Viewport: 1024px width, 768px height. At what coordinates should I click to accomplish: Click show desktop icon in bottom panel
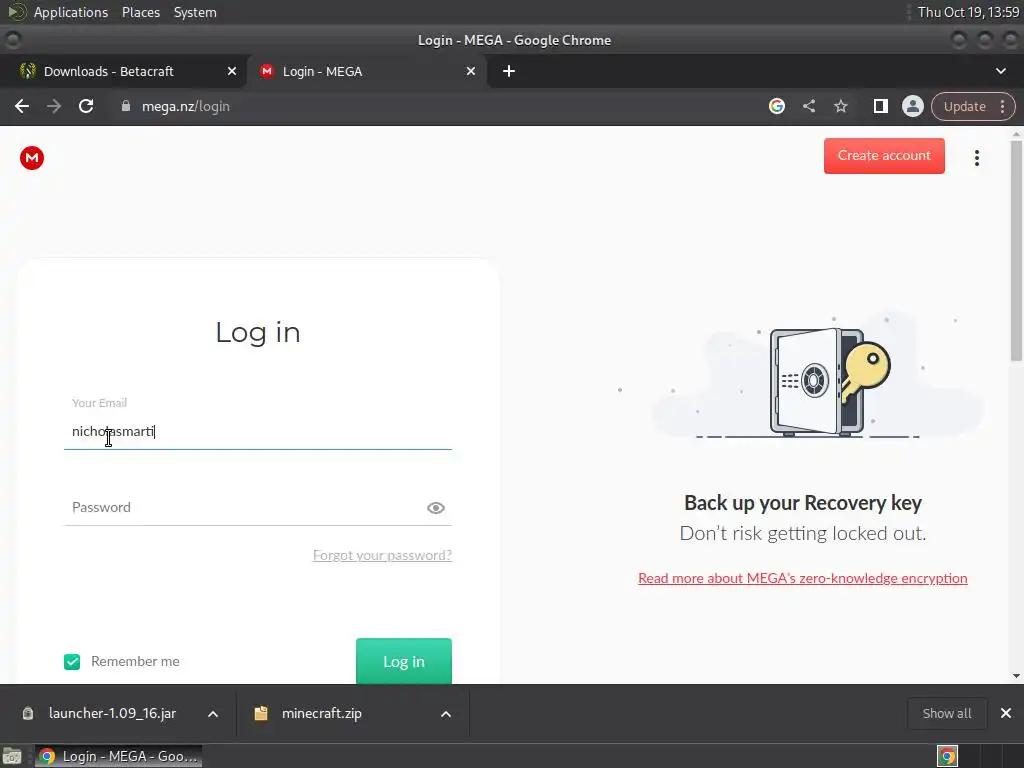coord(12,756)
